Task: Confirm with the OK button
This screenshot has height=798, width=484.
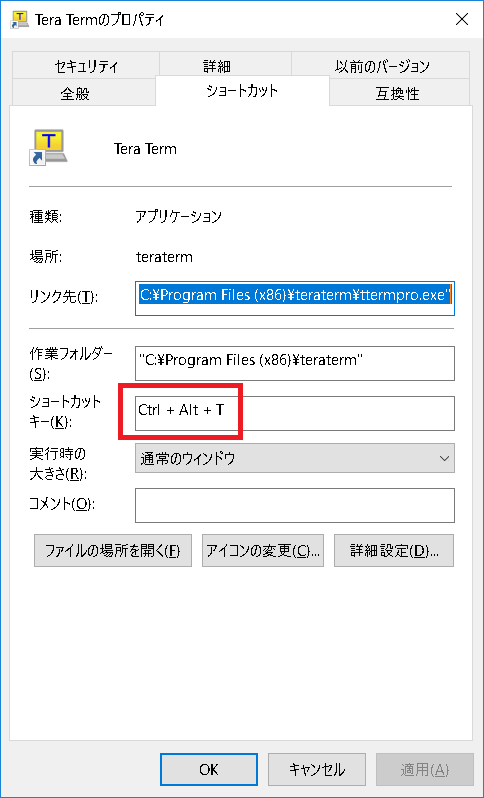Action: (209, 770)
